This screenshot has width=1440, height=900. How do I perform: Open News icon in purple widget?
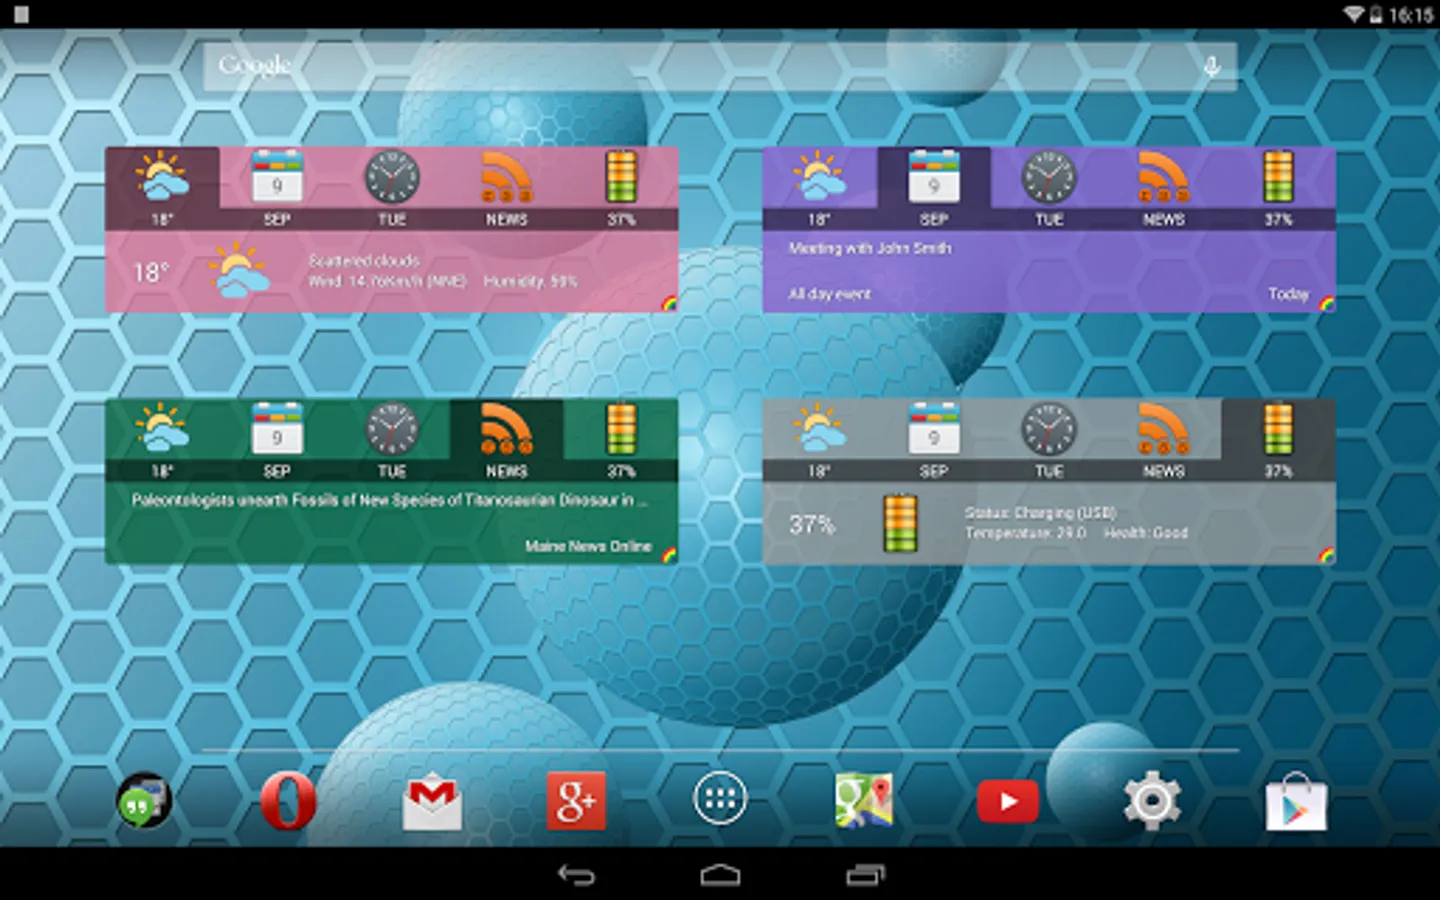[x=1164, y=177]
